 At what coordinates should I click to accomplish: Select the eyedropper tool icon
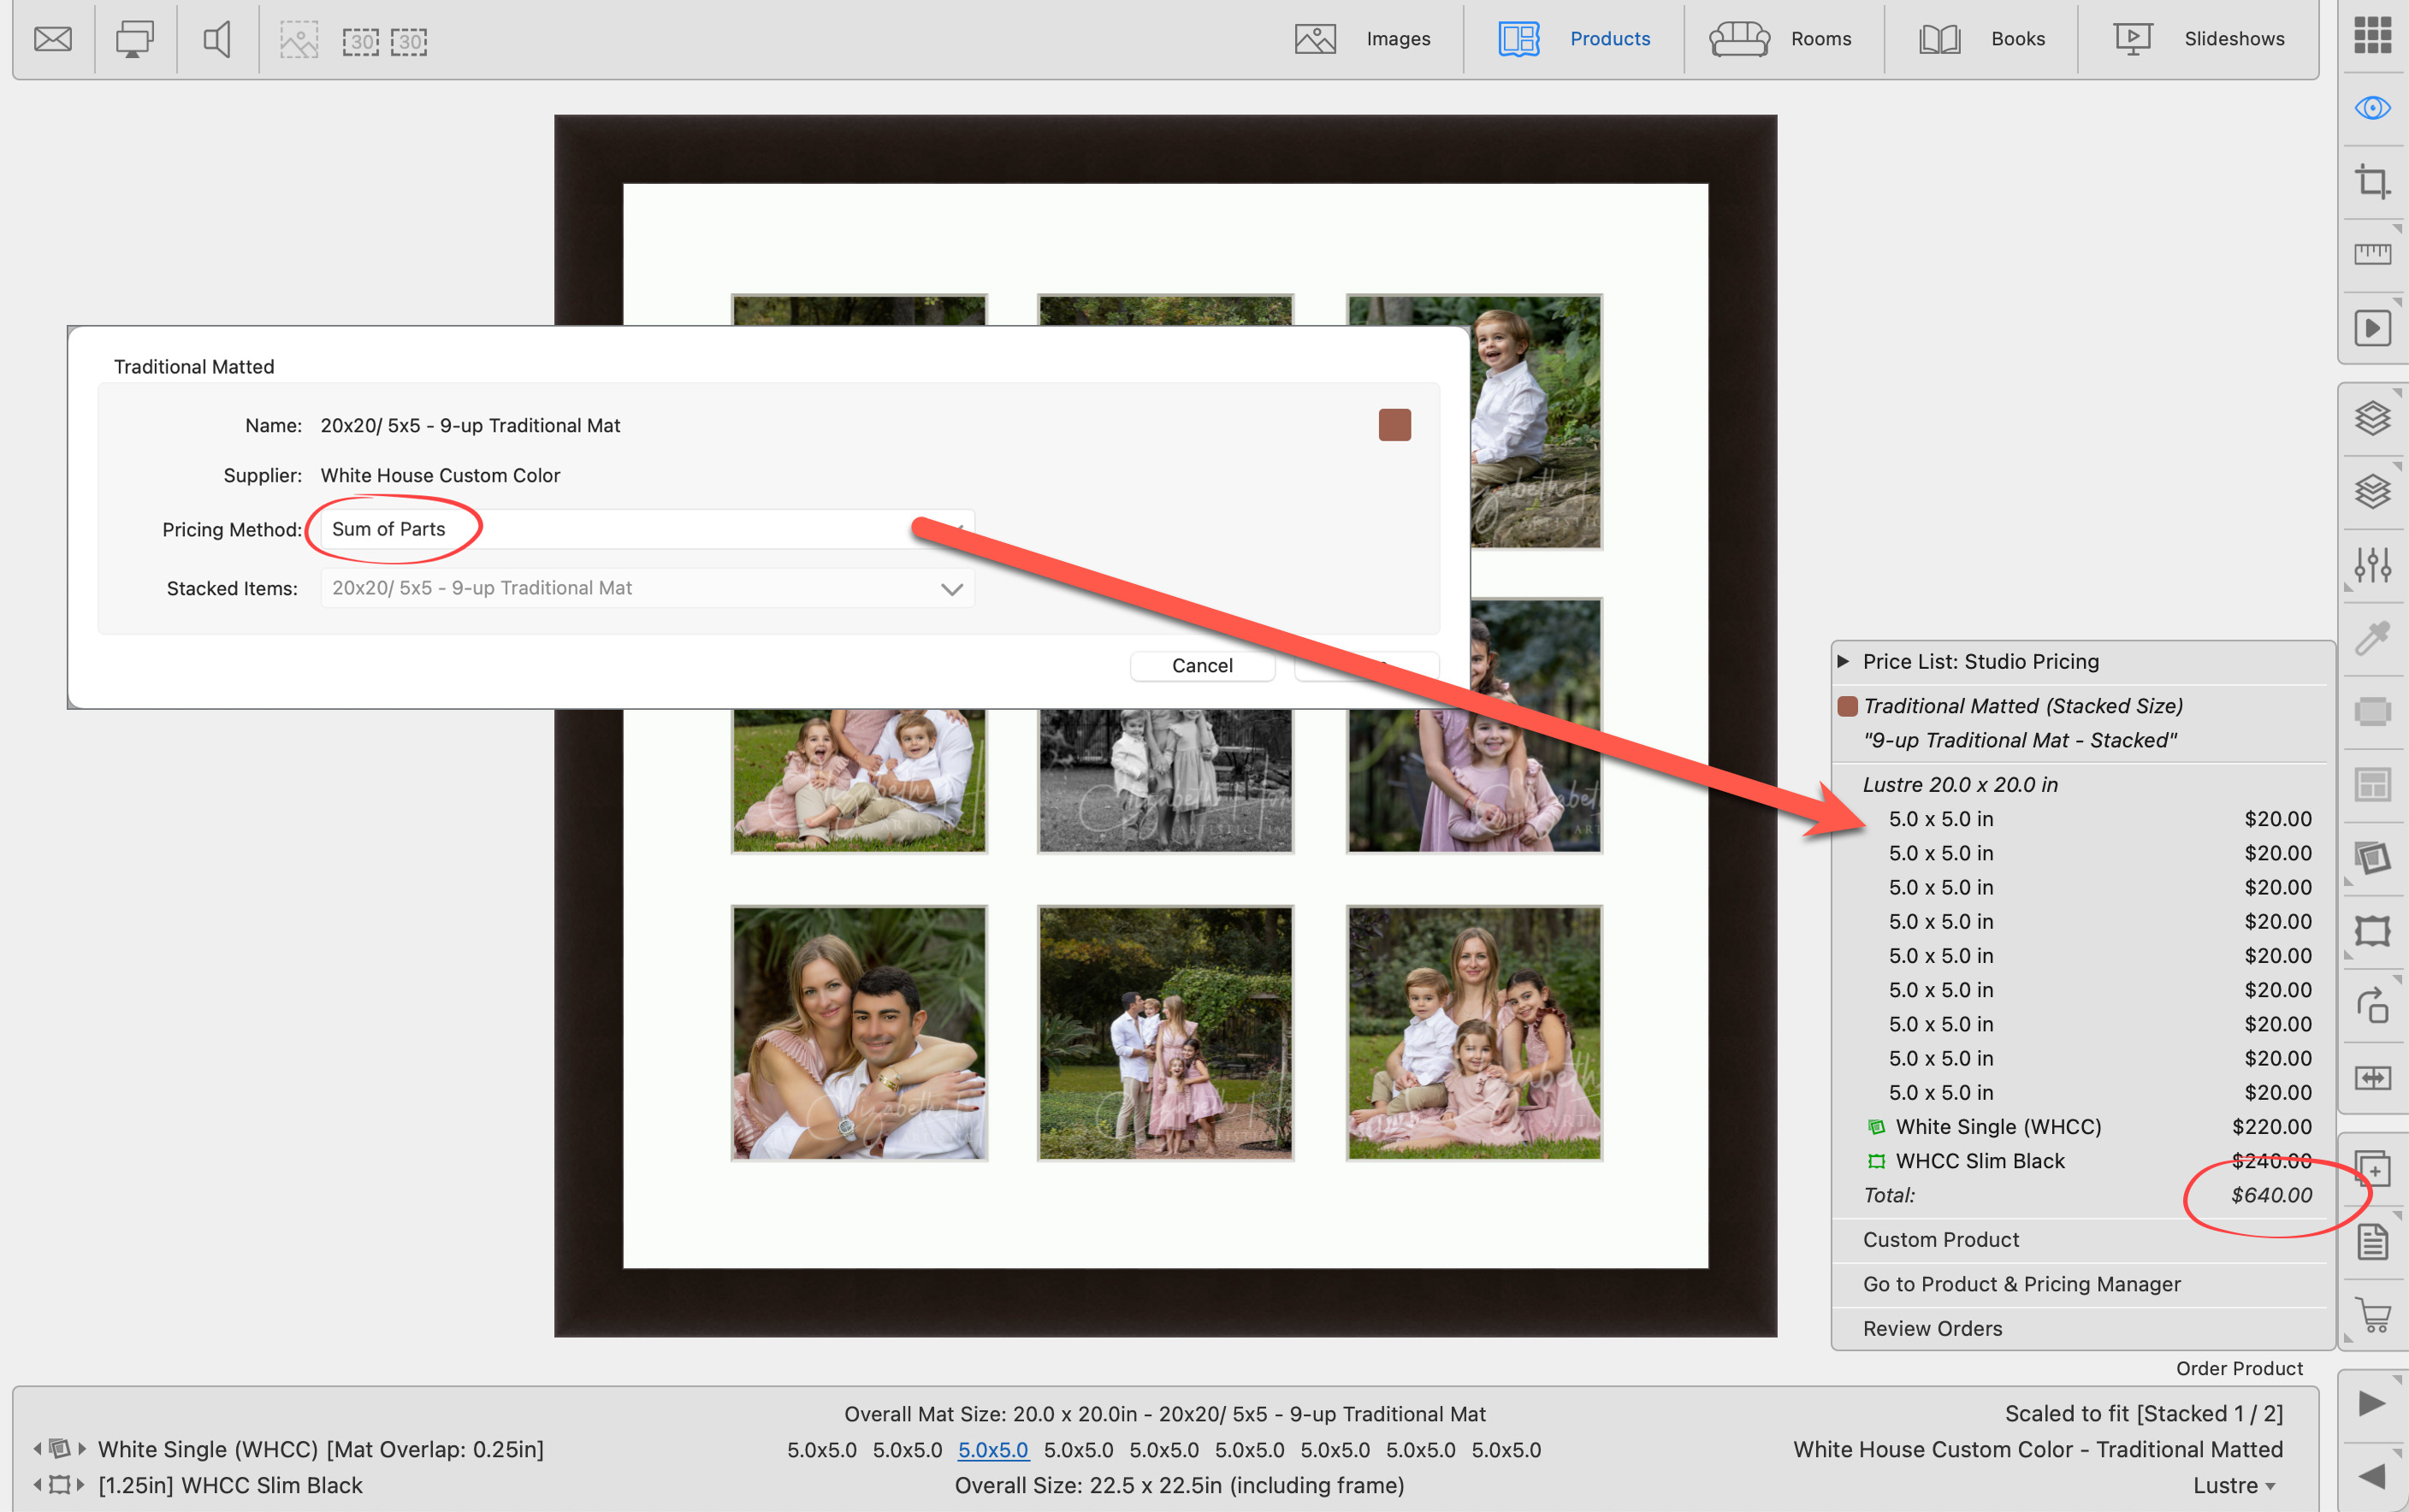click(2372, 638)
